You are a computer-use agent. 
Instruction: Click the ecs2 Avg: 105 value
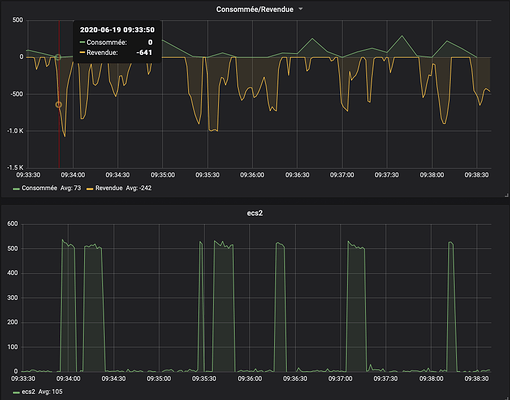click(x=50, y=392)
